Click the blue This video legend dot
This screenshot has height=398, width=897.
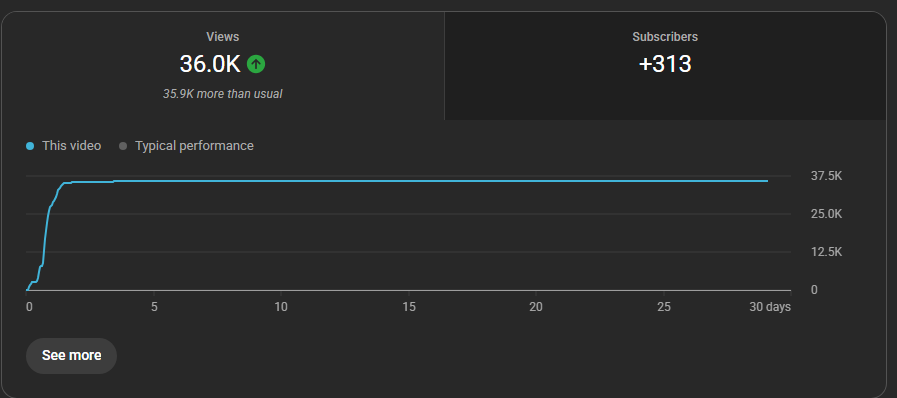[x=30, y=146]
